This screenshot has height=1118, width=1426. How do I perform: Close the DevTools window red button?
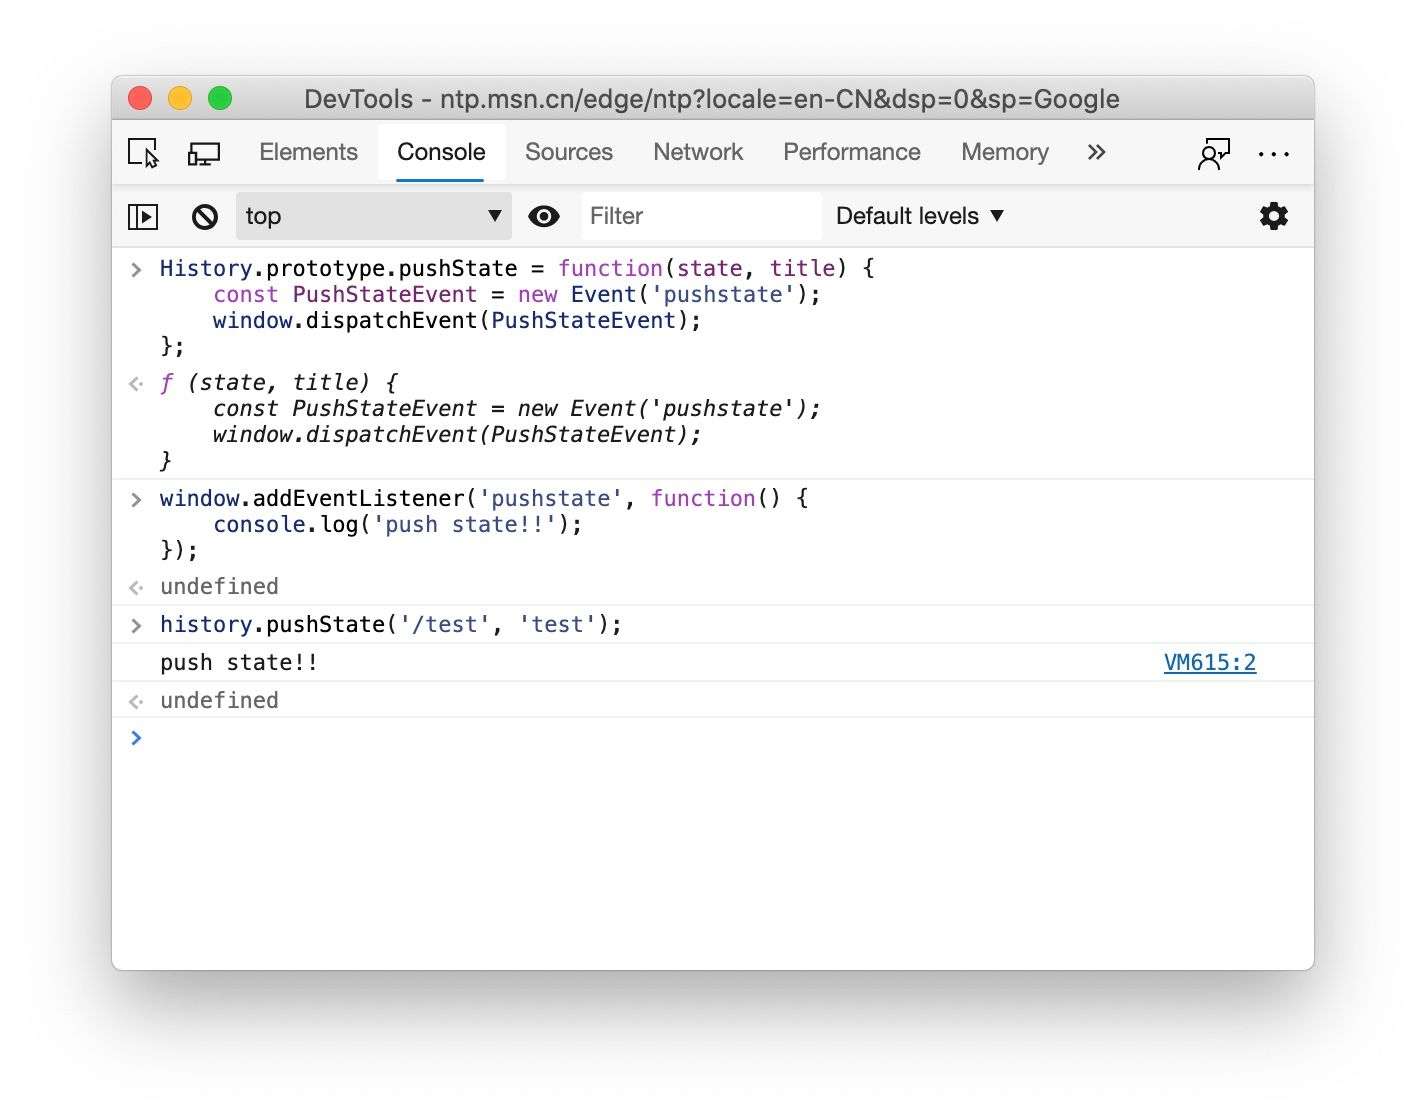click(x=140, y=98)
